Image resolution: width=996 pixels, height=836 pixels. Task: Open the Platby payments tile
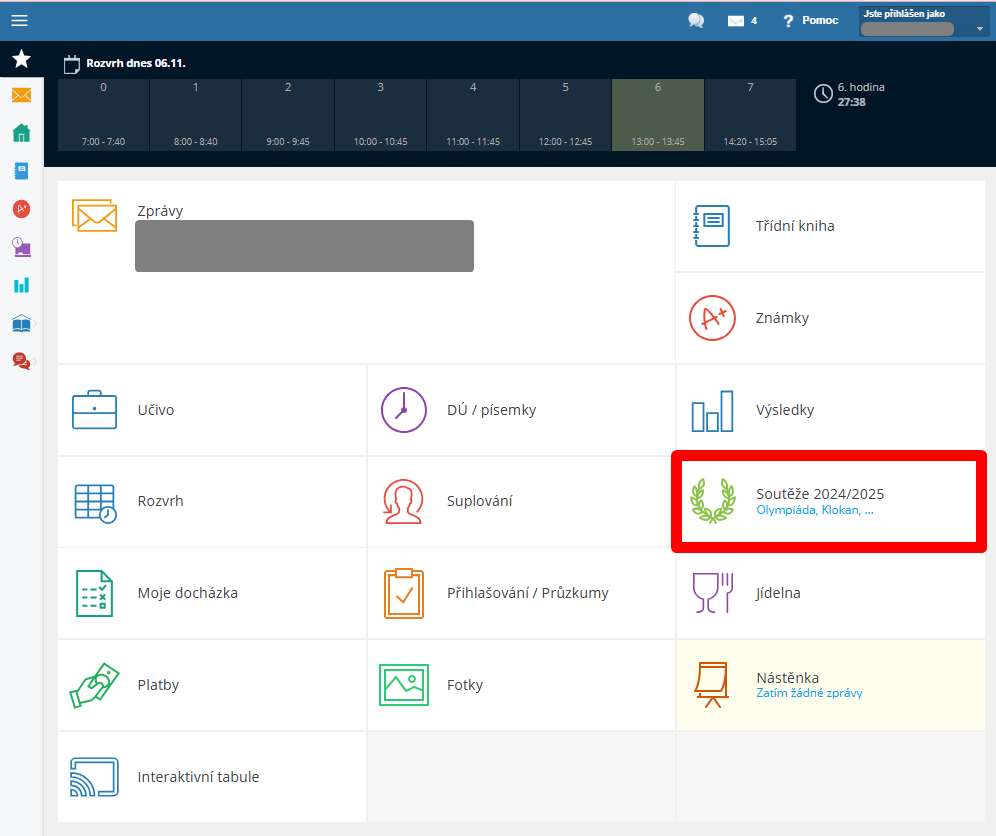point(212,685)
